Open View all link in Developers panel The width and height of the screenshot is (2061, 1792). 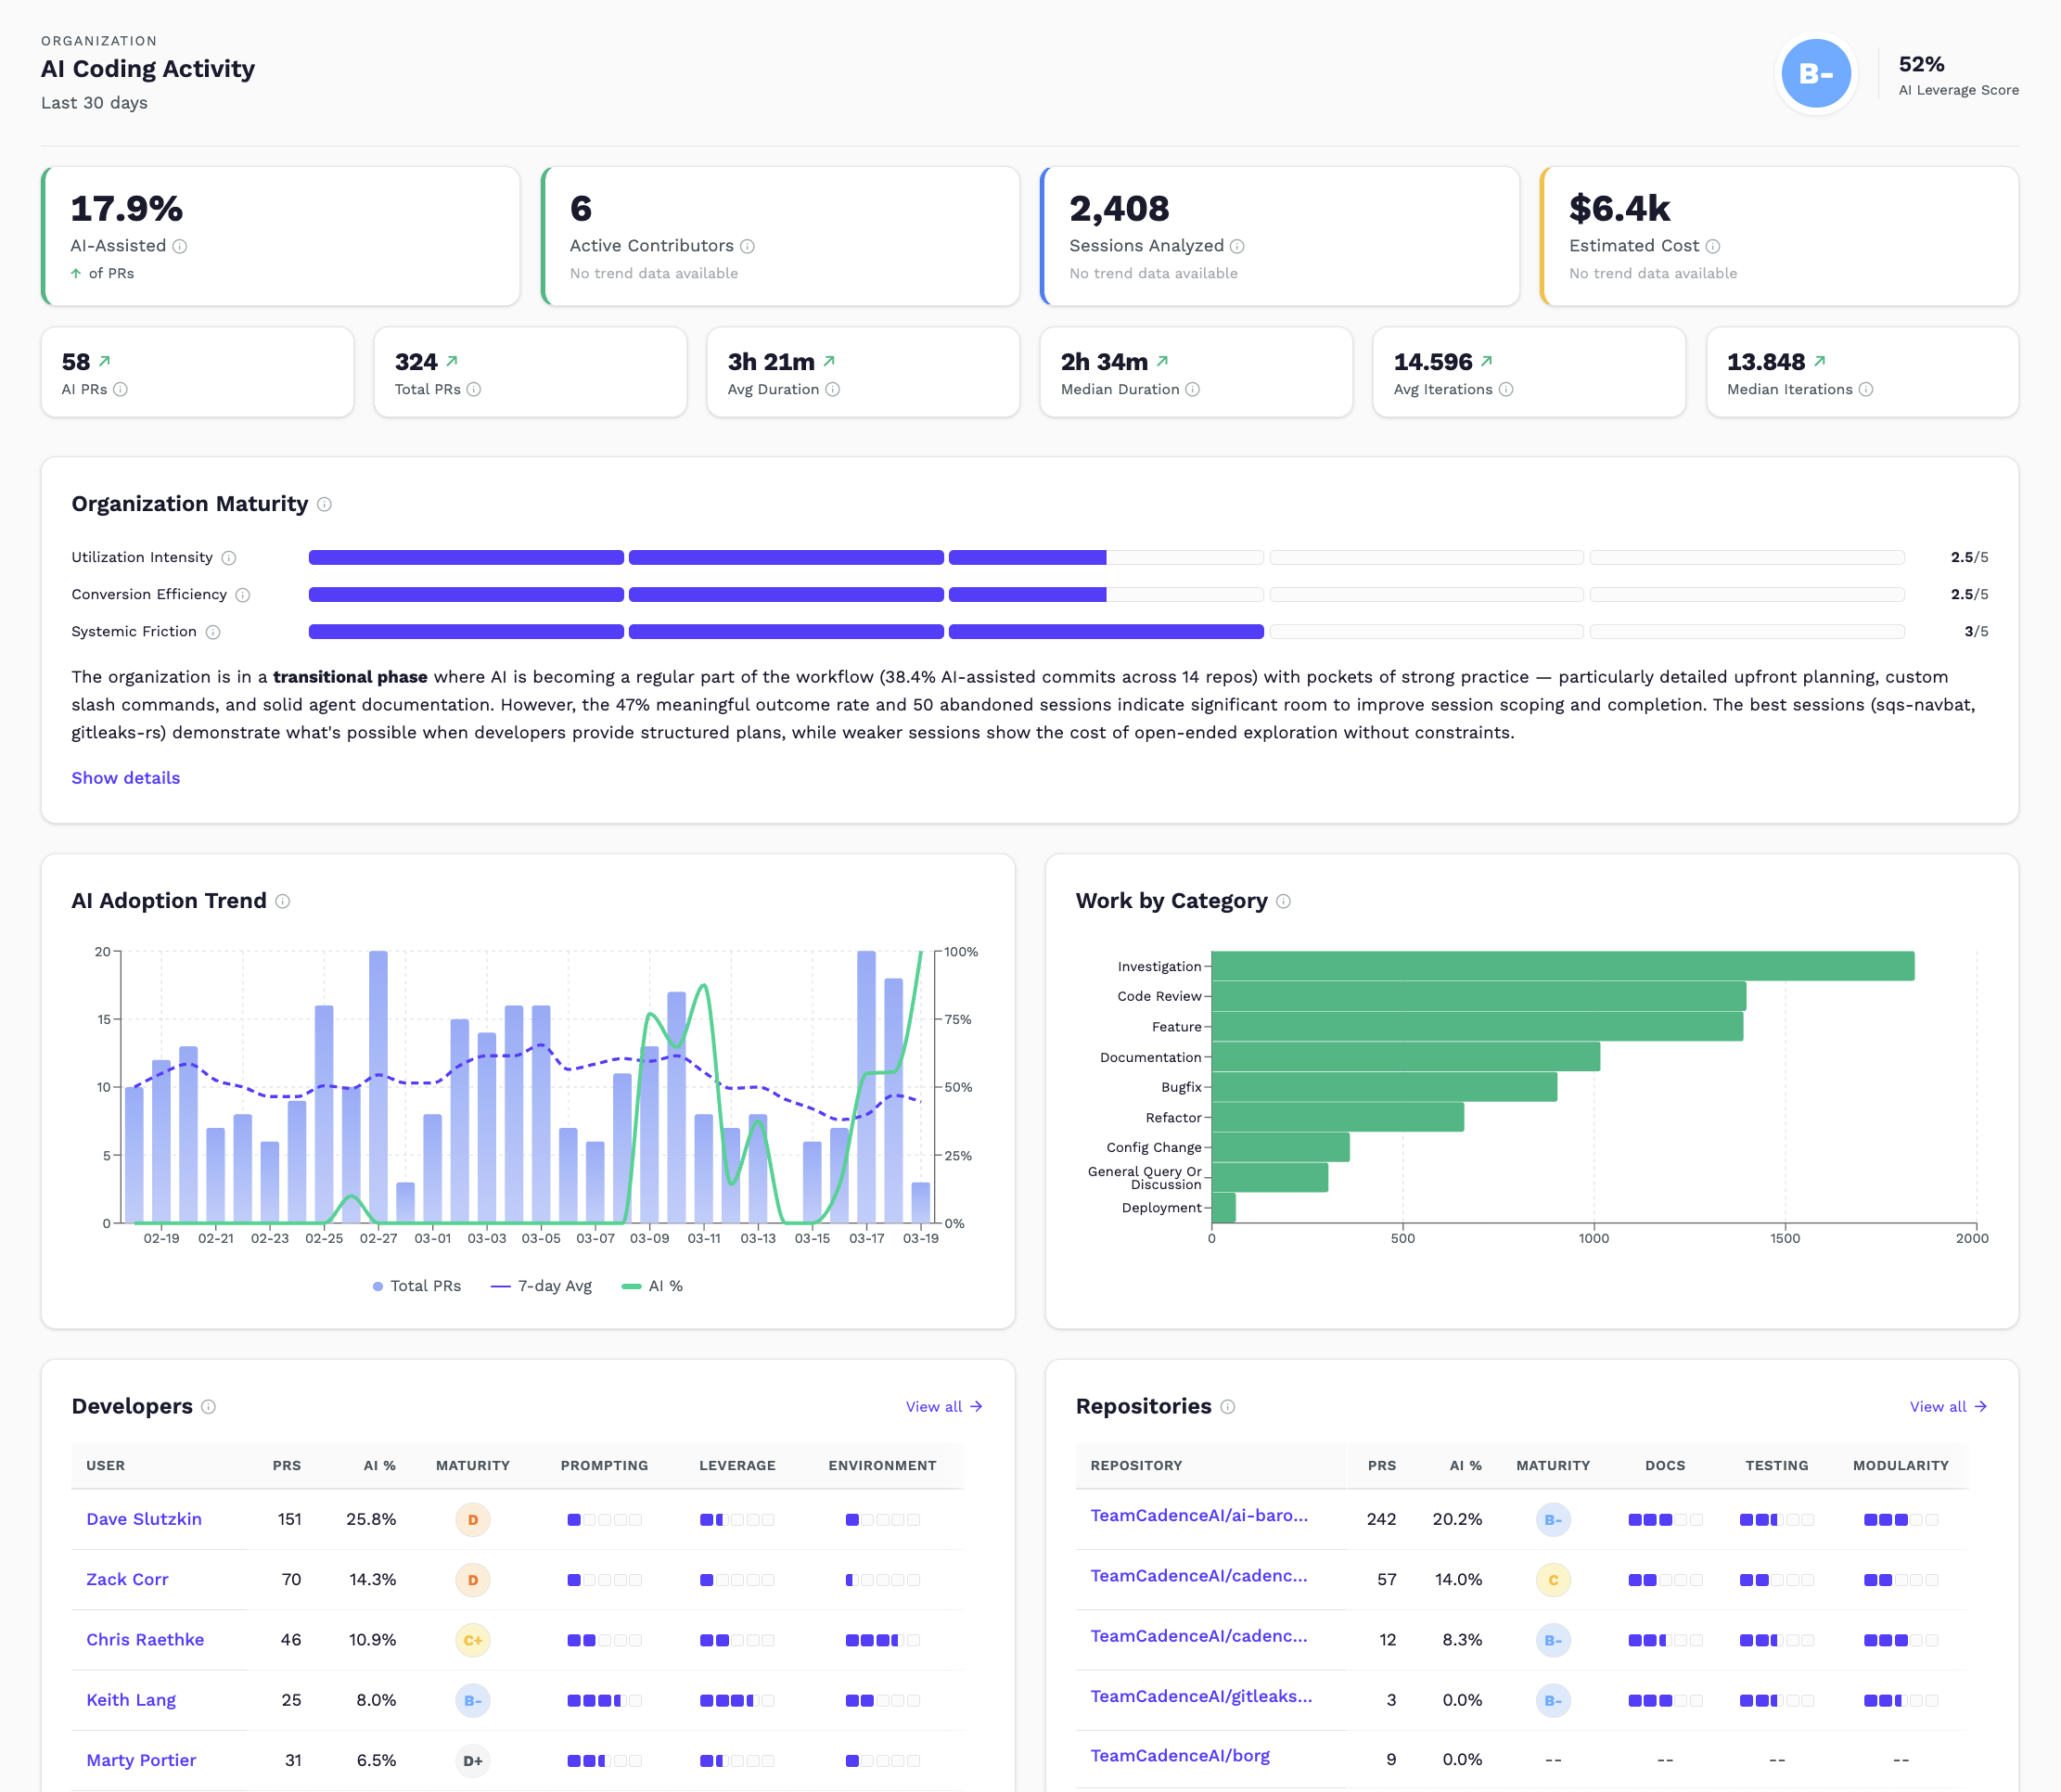[944, 1407]
